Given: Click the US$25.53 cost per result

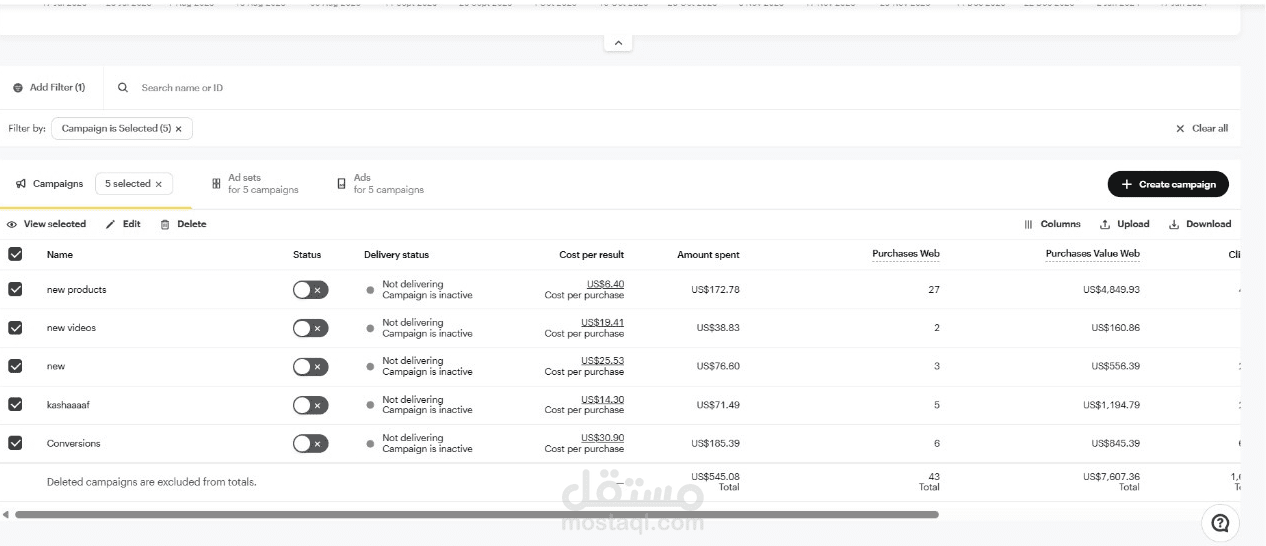Looking at the screenshot, I should pyautogui.click(x=602, y=361).
